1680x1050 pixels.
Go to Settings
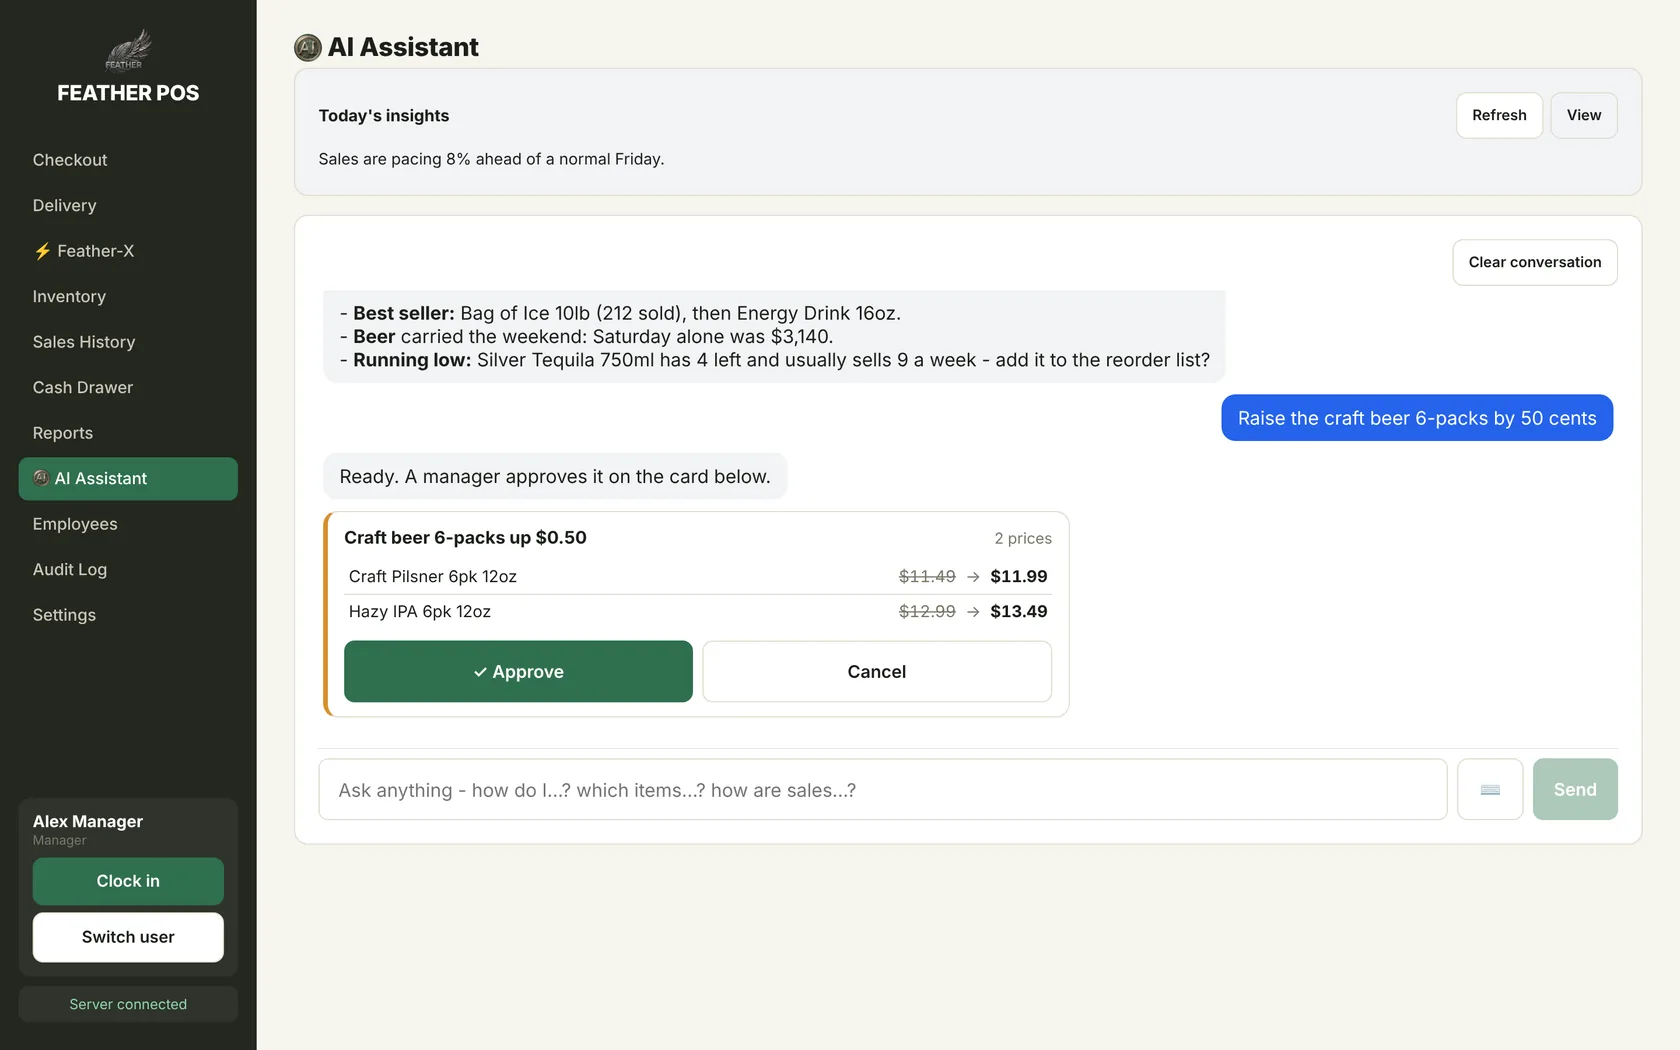coord(128,615)
